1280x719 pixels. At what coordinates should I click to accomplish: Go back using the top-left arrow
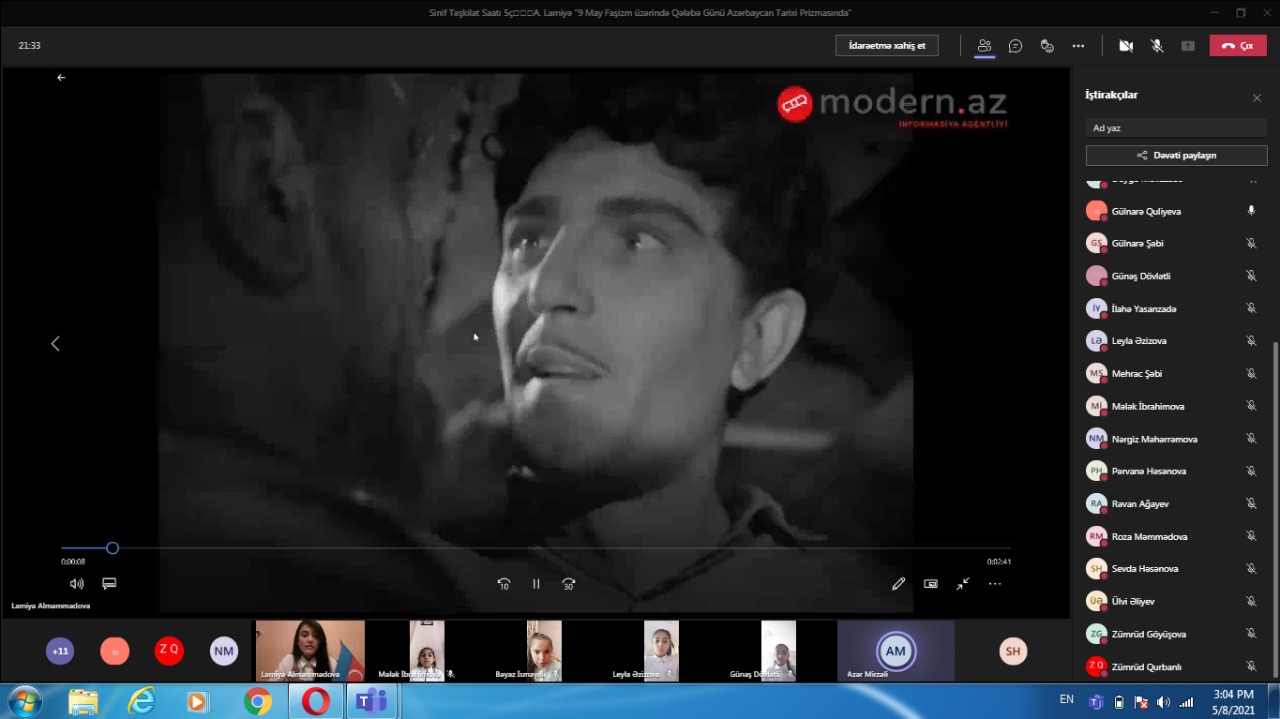pyautogui.click(x=61, y=77)
